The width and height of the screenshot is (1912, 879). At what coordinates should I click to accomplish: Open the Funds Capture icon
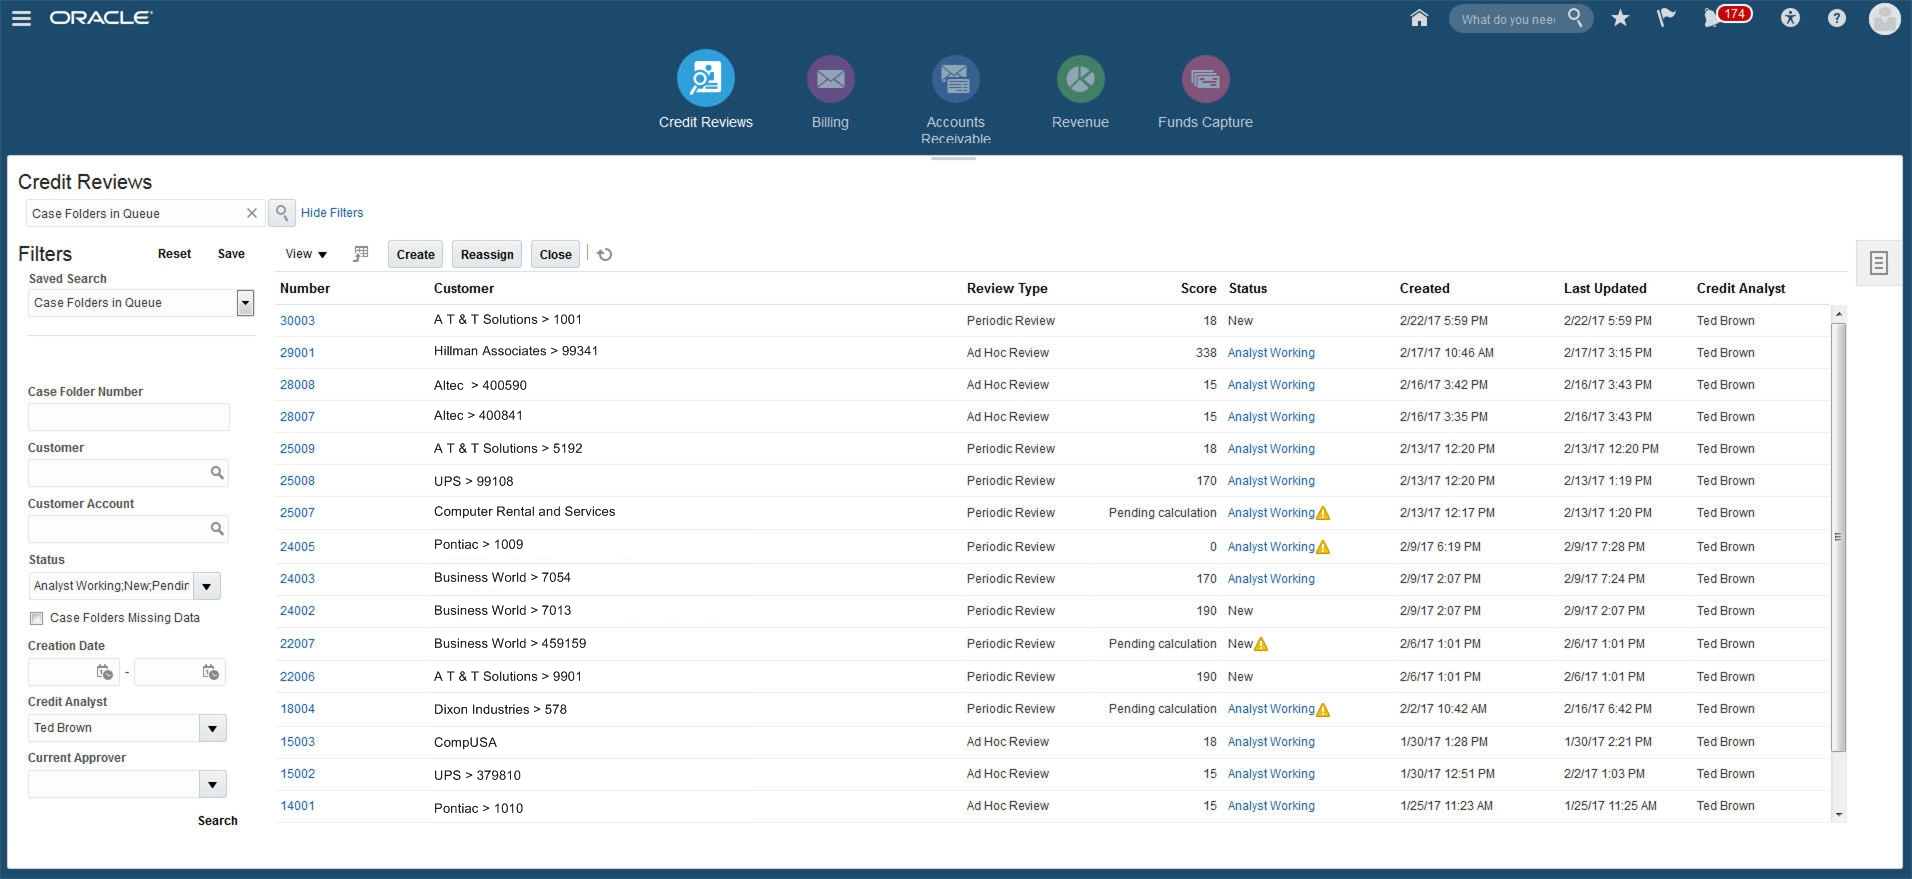(1205, 79)
